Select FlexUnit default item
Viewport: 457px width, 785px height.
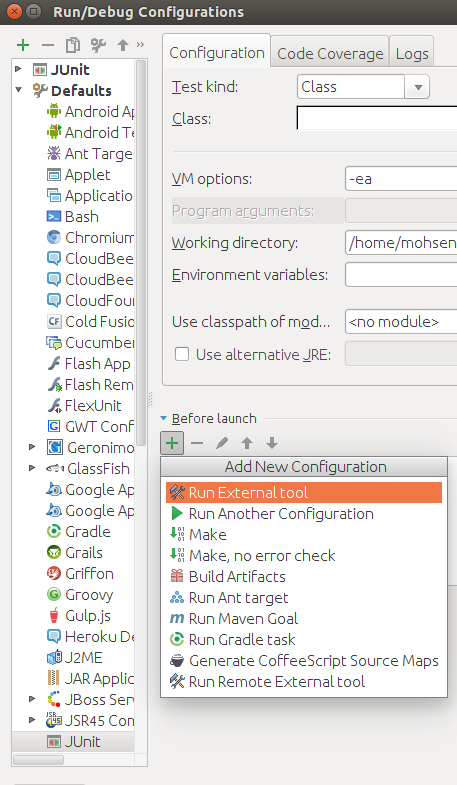pos(85,406)
